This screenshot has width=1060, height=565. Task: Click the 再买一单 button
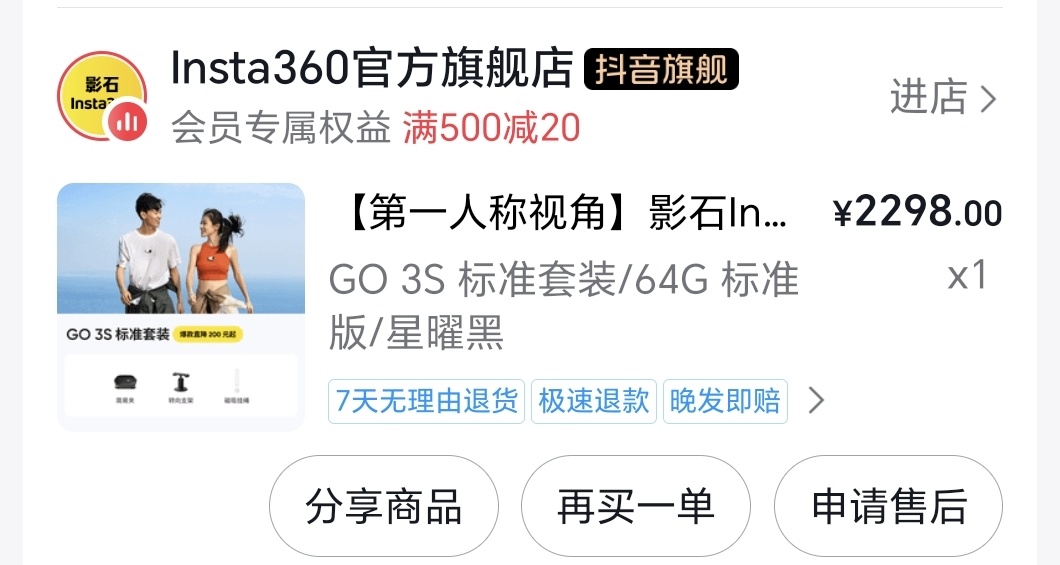(635, 506)
